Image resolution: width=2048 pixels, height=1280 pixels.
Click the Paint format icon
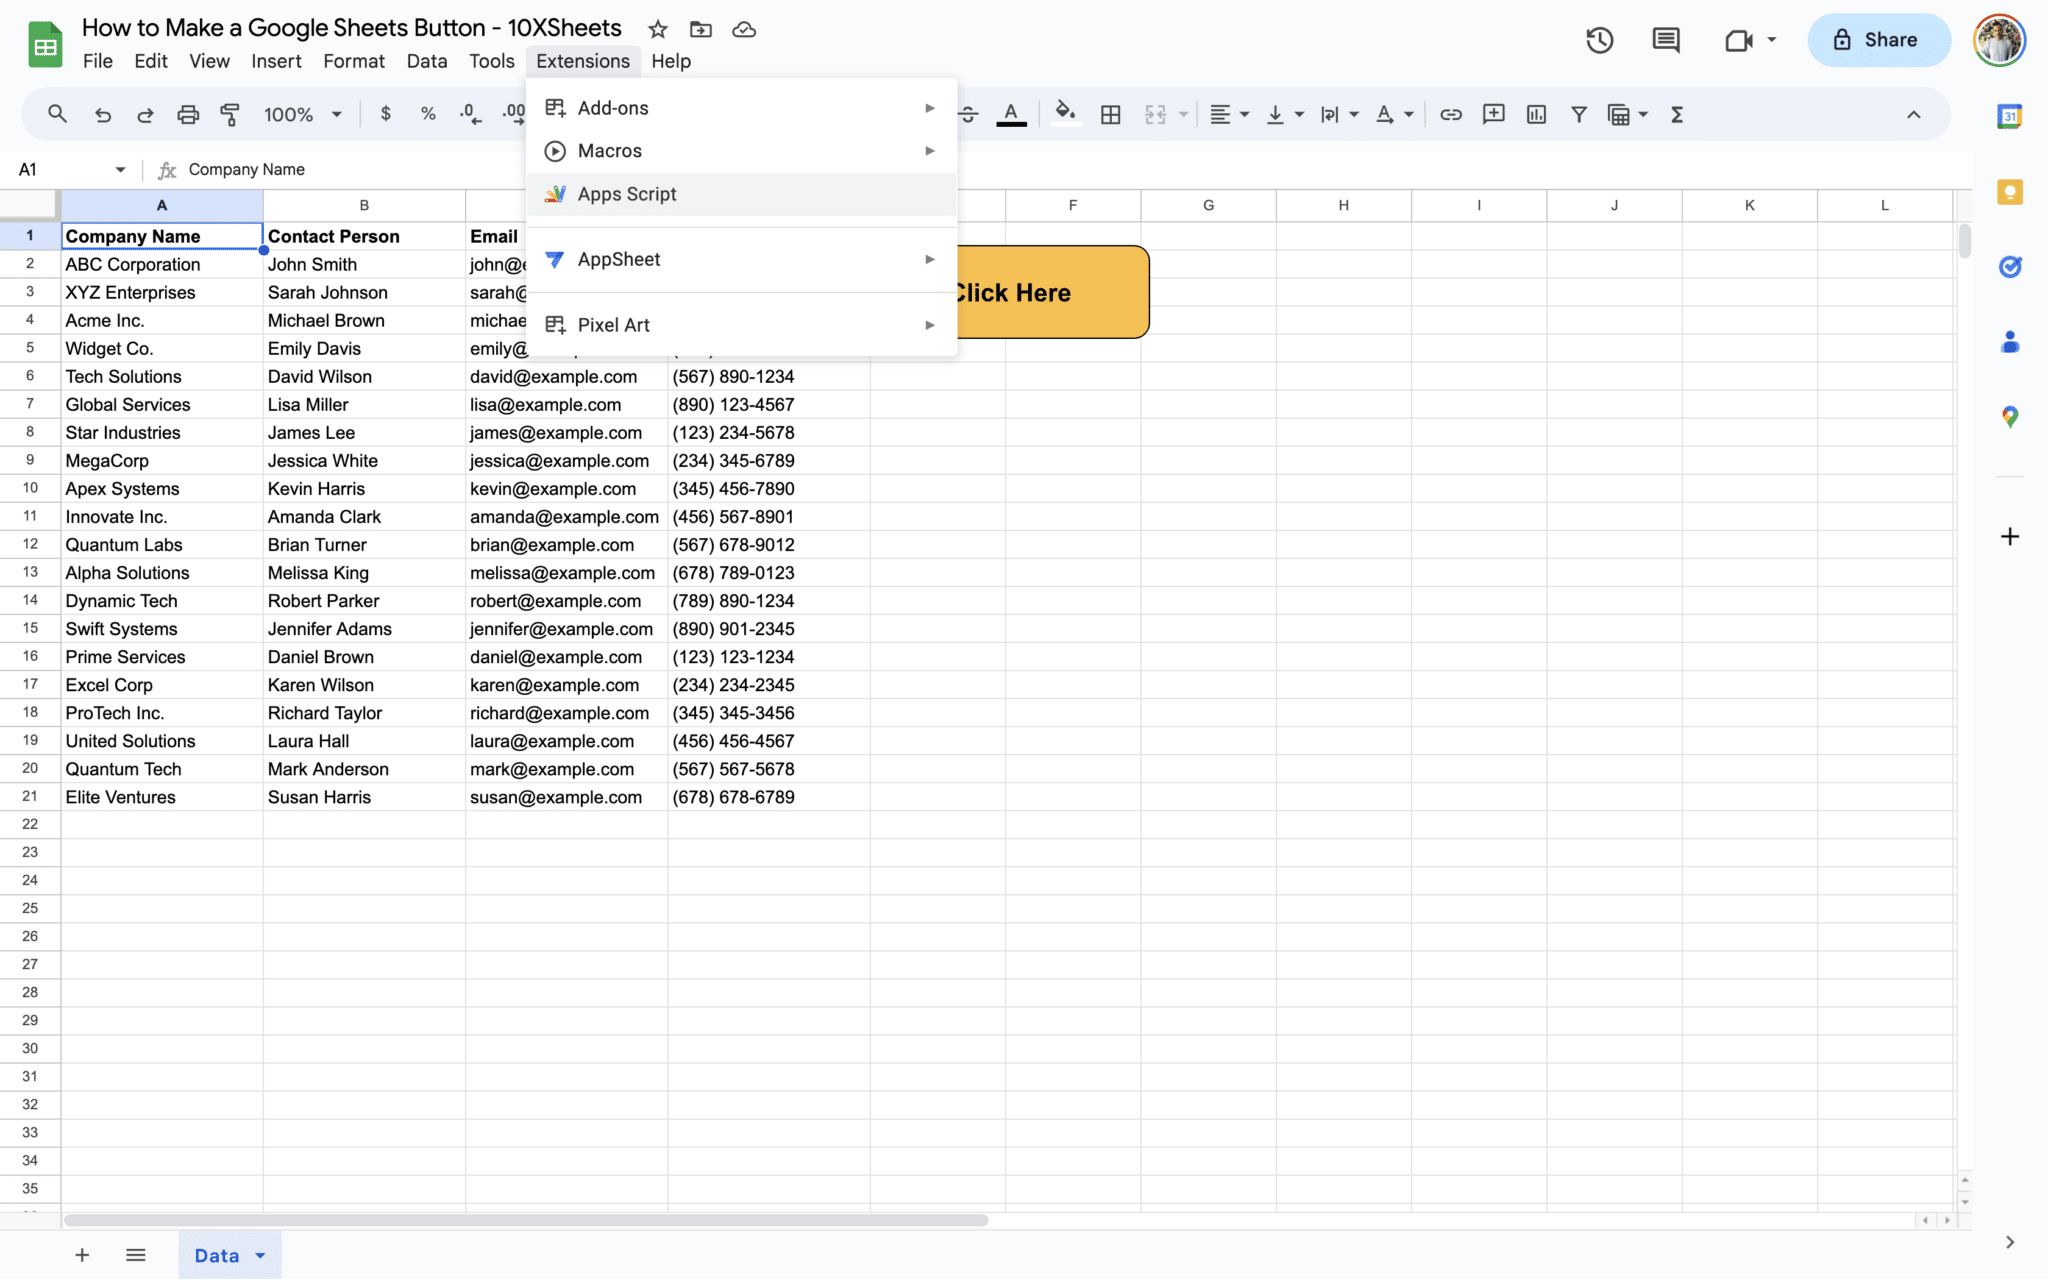tap(230, 115)
